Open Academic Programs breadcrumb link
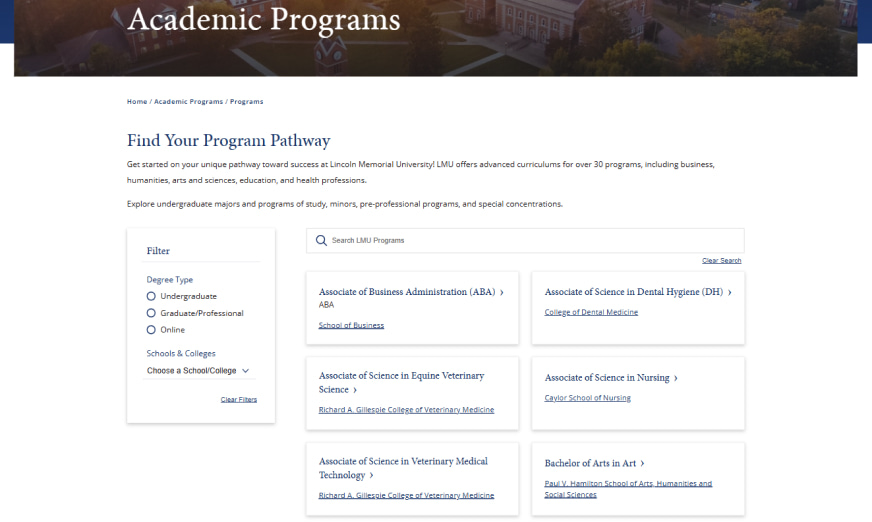 188,102
